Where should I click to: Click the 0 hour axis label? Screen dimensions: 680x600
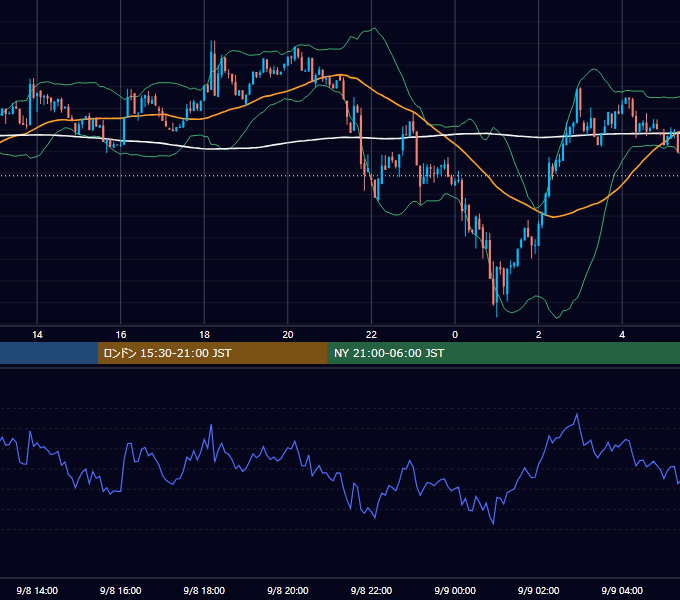tap(455, 335)
